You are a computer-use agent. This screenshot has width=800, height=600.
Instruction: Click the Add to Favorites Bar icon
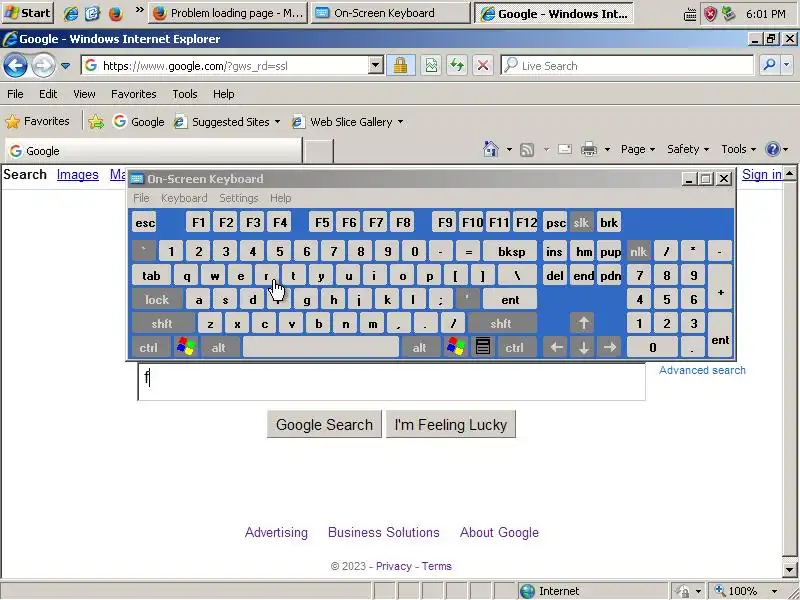tap(95, 121)
